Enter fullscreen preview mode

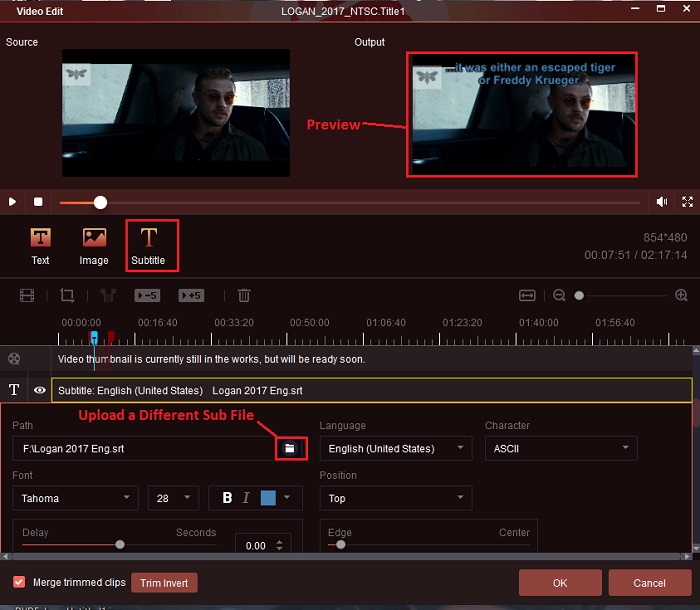coord(688,202)
